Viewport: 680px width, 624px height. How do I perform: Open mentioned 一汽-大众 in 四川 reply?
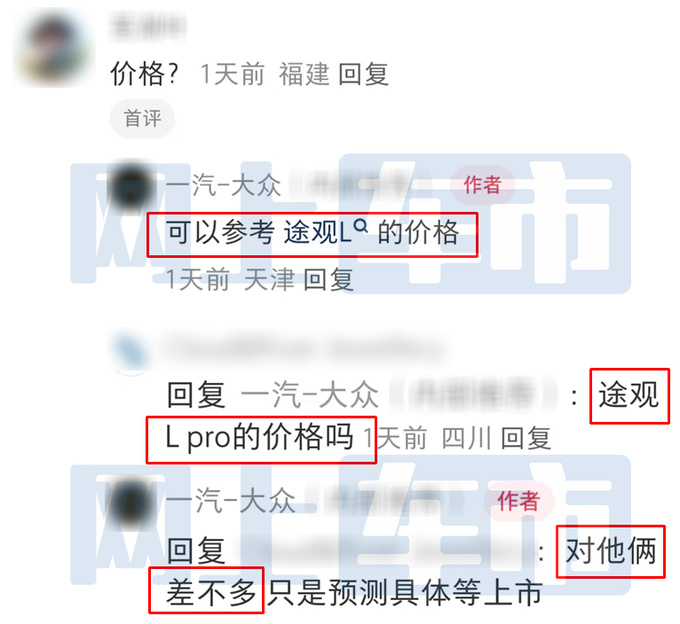[310, 395]
